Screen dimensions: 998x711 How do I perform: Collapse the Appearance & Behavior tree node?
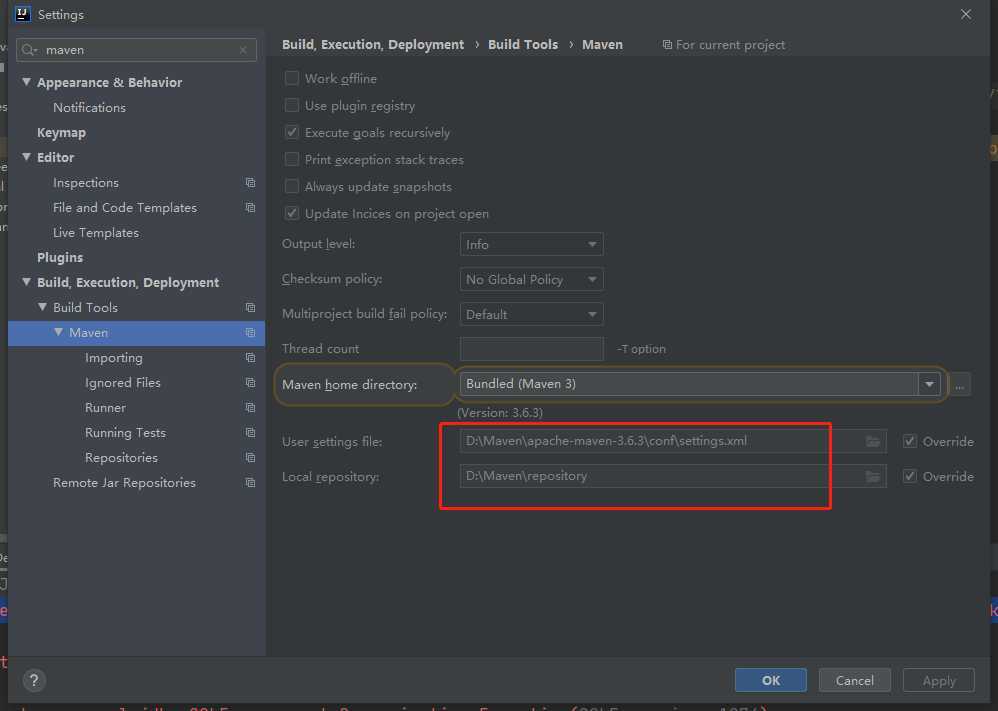[x=27, y=82]
